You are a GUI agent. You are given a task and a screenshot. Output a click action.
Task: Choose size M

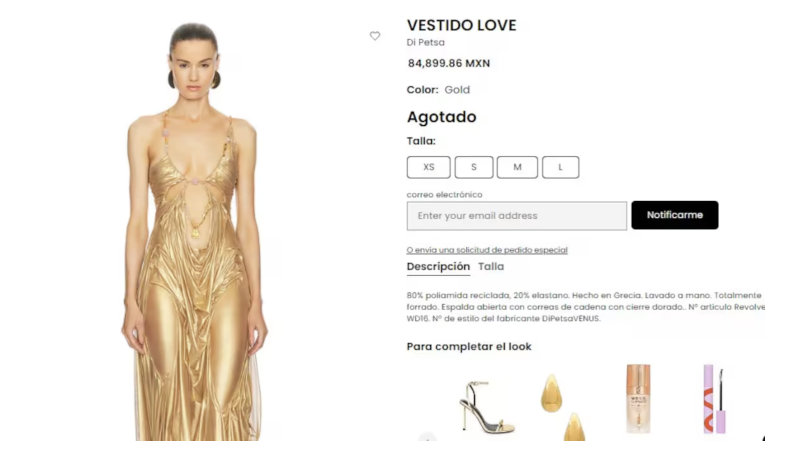pos(517,167)
